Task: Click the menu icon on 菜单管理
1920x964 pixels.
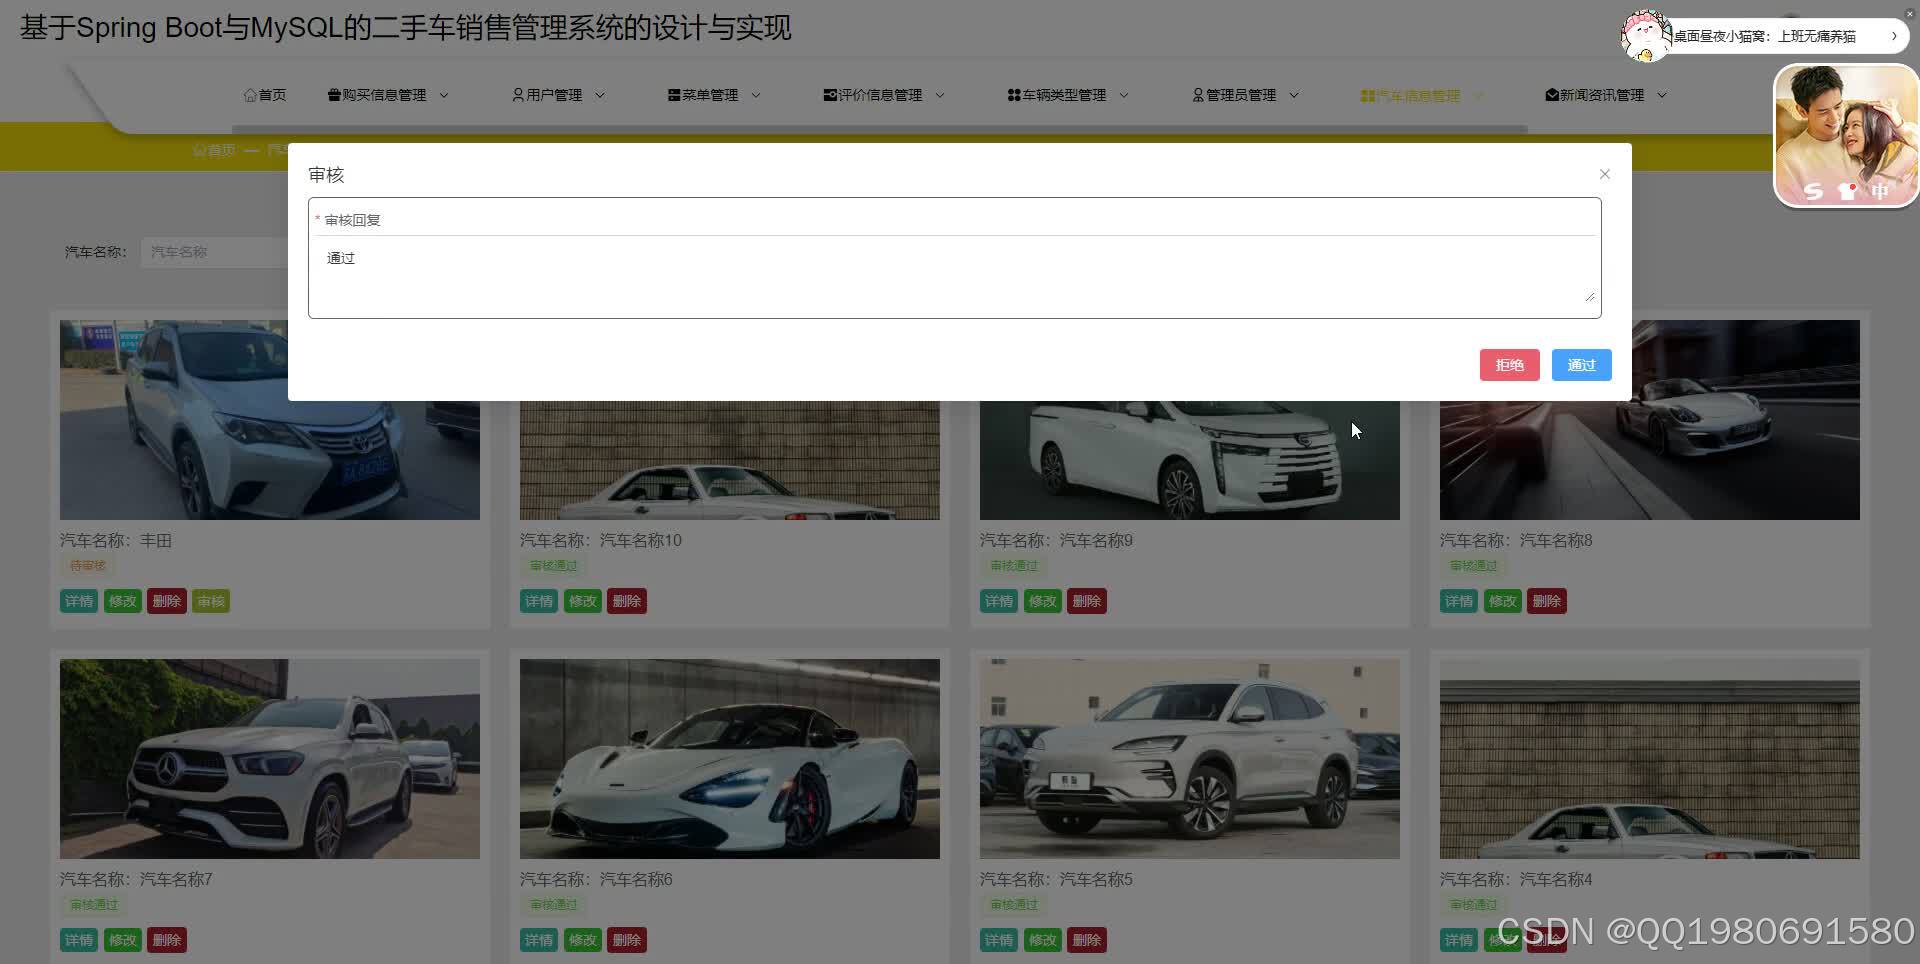Action: point(672,94)
